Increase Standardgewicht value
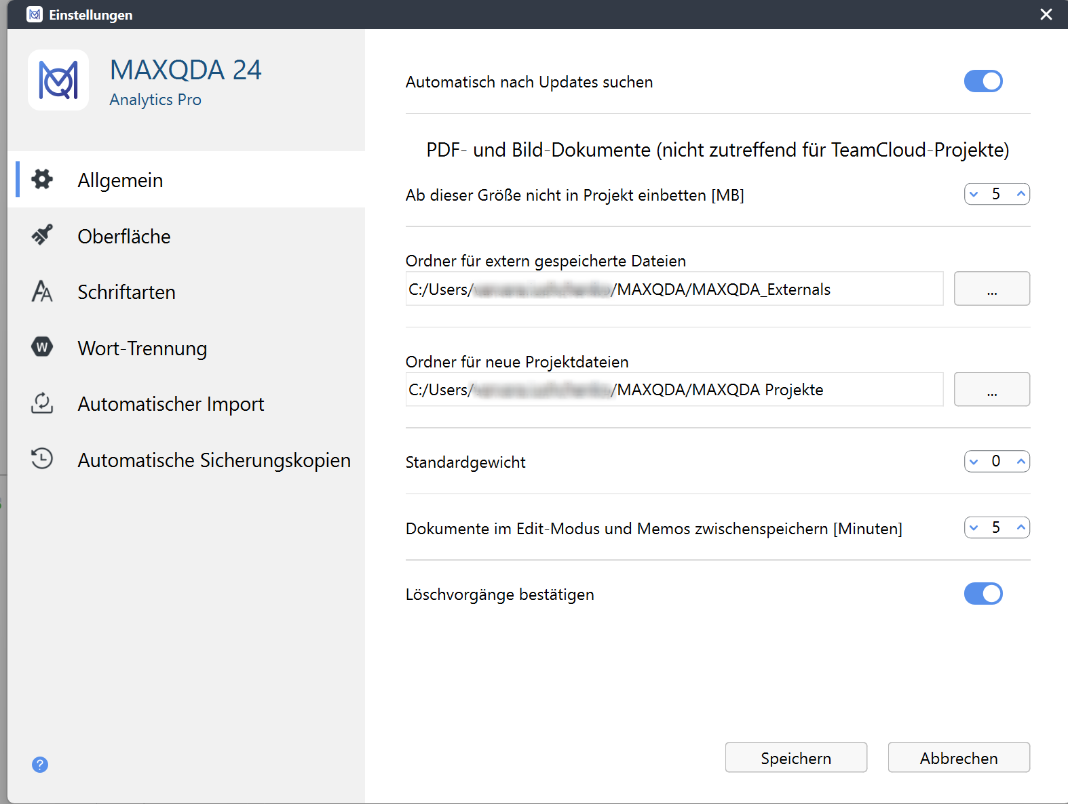The width and height of the screenshot is (1068, 804). coord(1020,461)
